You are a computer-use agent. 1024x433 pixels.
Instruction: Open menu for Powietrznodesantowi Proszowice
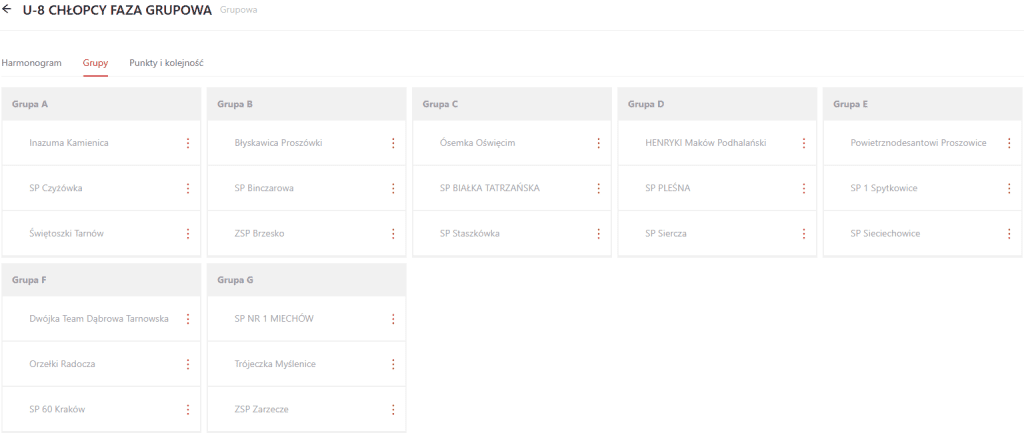(1009, 143)
